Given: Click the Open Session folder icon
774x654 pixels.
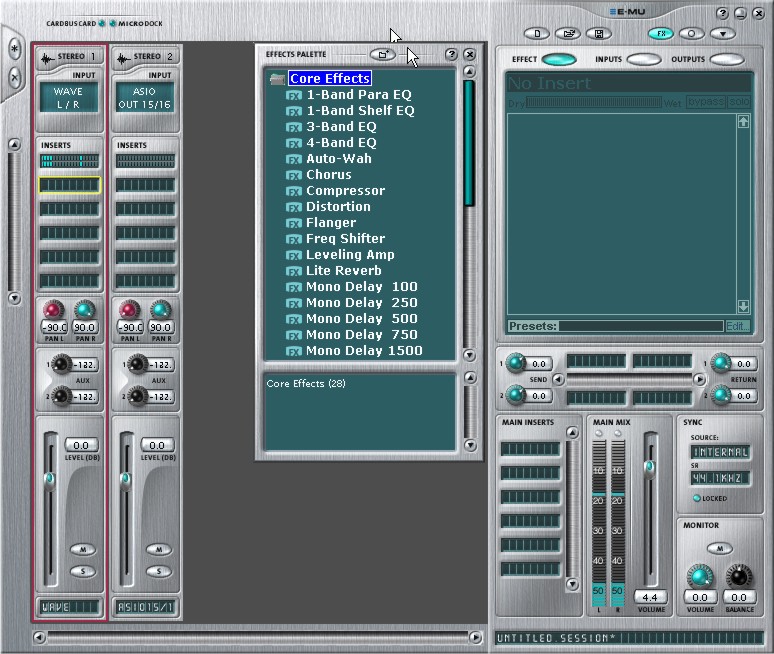Looking at the screenshot, I should pyautogui.click(x=567, y=33).
